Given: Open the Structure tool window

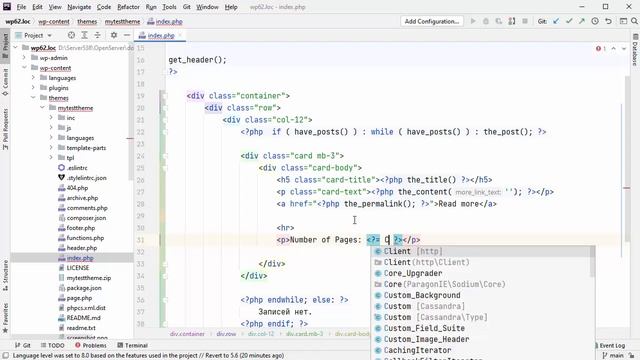Looking at the screenshot, I should [x=5, y=275].
